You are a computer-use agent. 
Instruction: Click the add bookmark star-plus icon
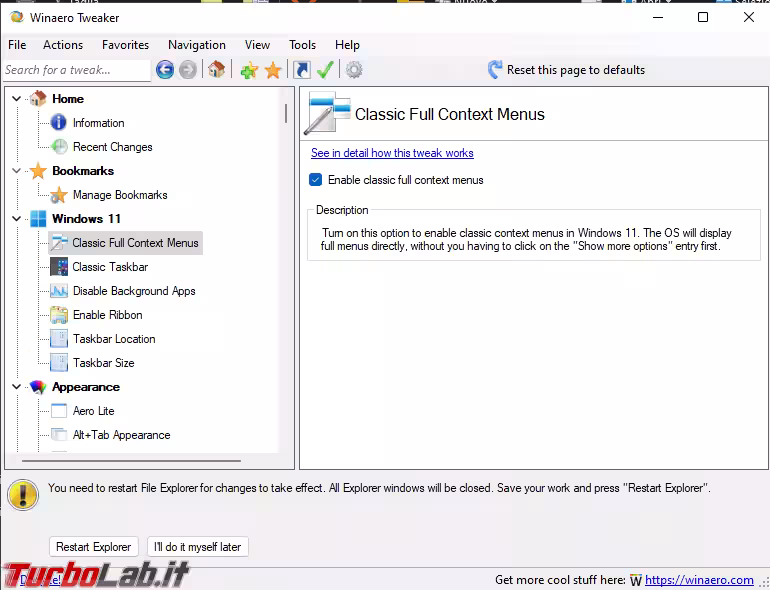(249, 70)
